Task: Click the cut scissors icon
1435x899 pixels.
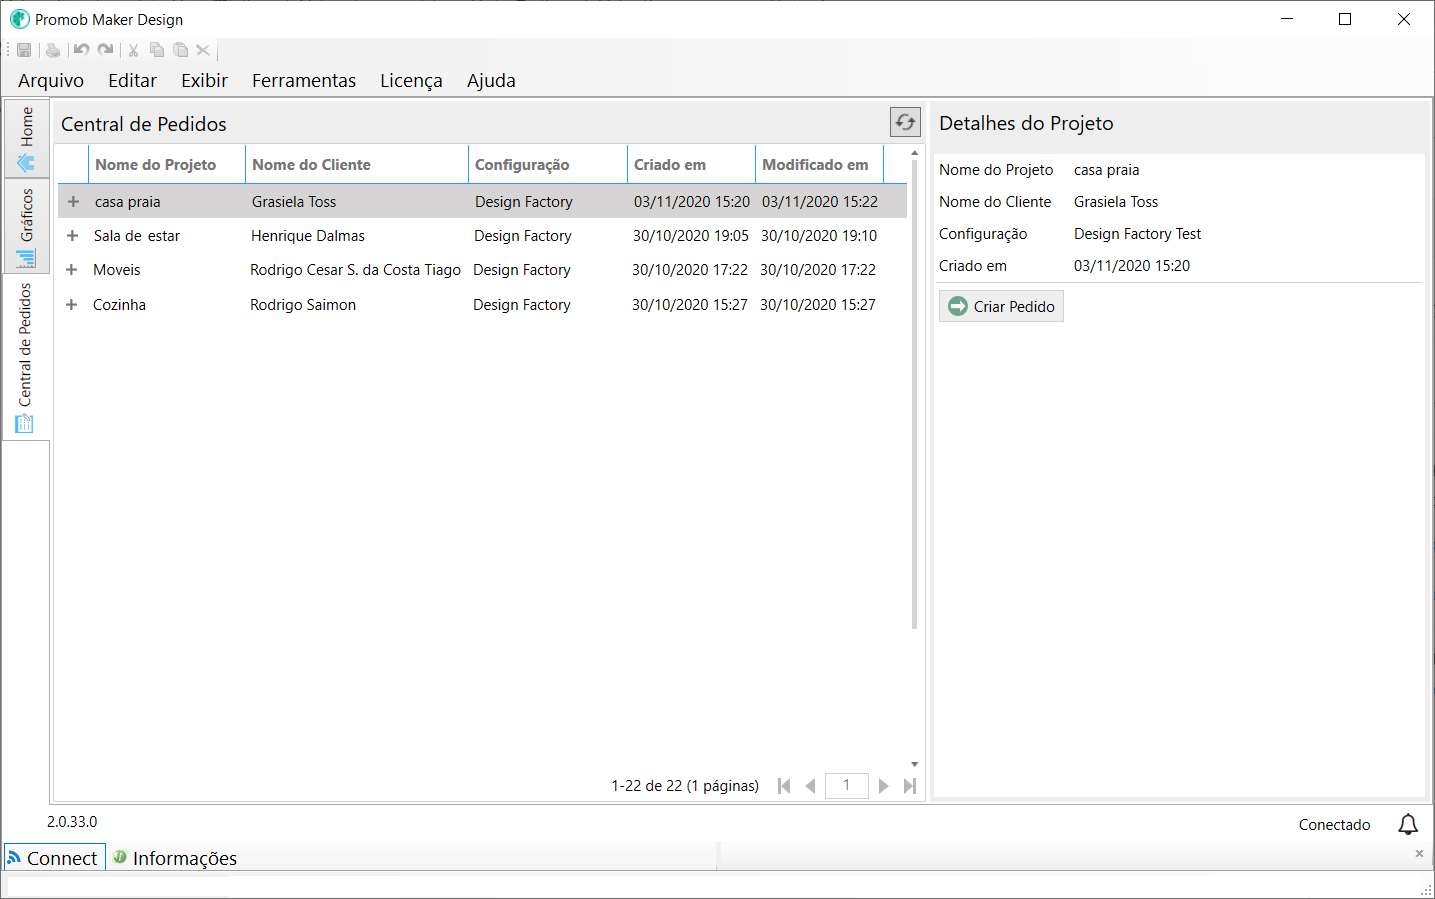Action: (133, 50)
